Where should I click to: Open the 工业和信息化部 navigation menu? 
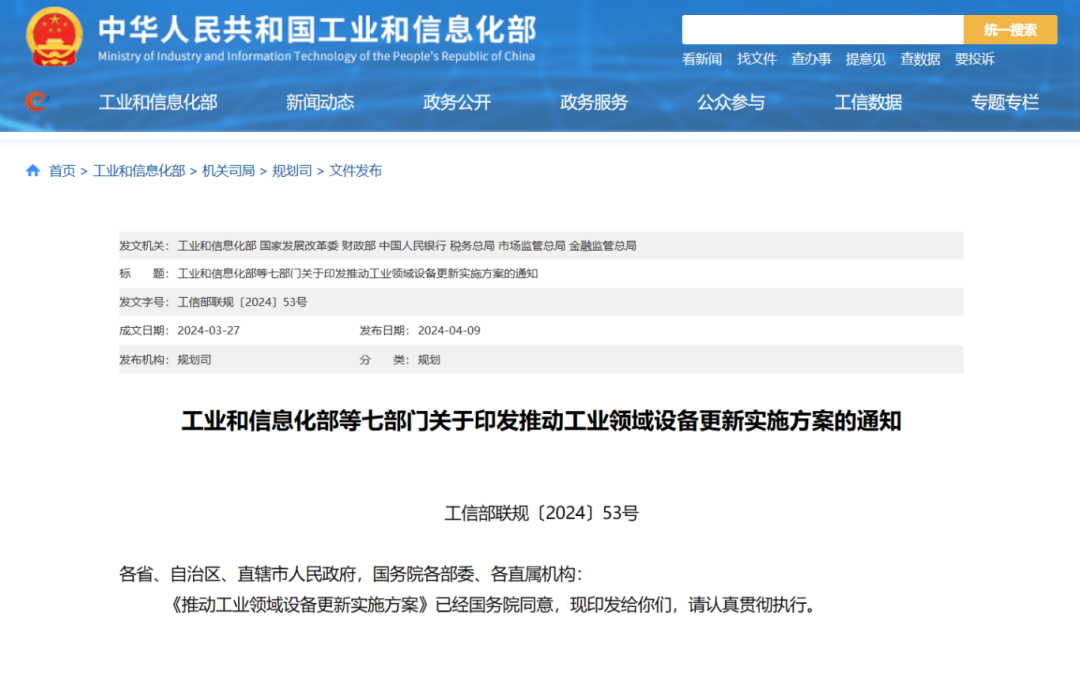[x=158, y=102]
